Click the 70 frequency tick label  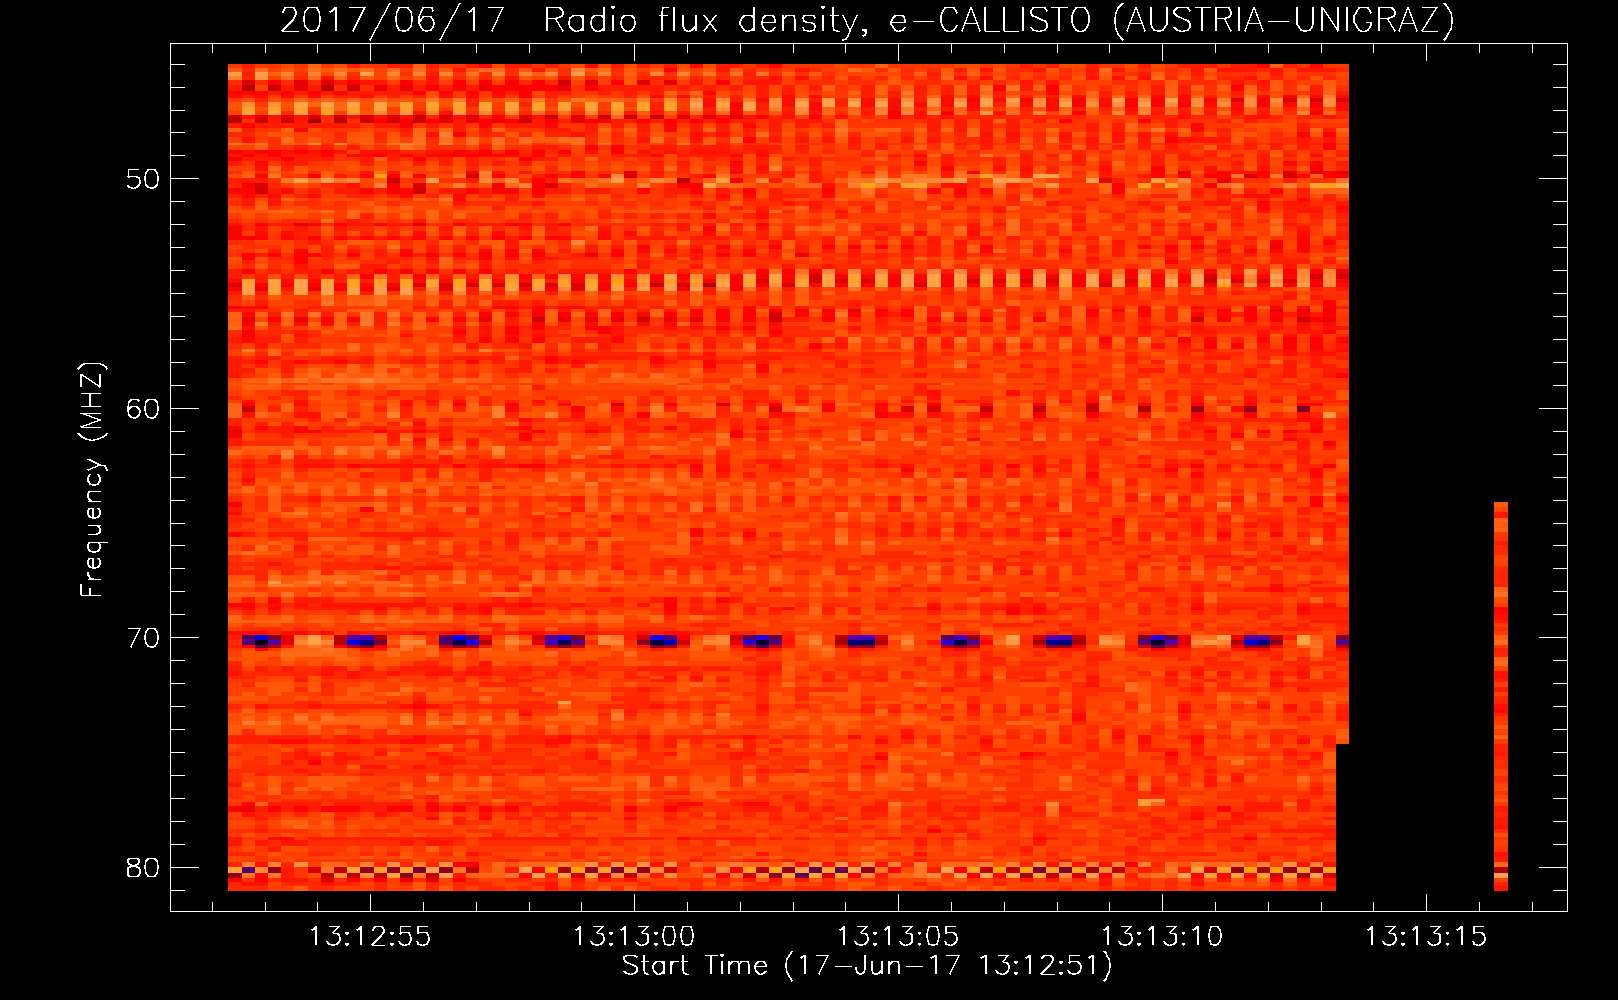[x=143, y=637]
